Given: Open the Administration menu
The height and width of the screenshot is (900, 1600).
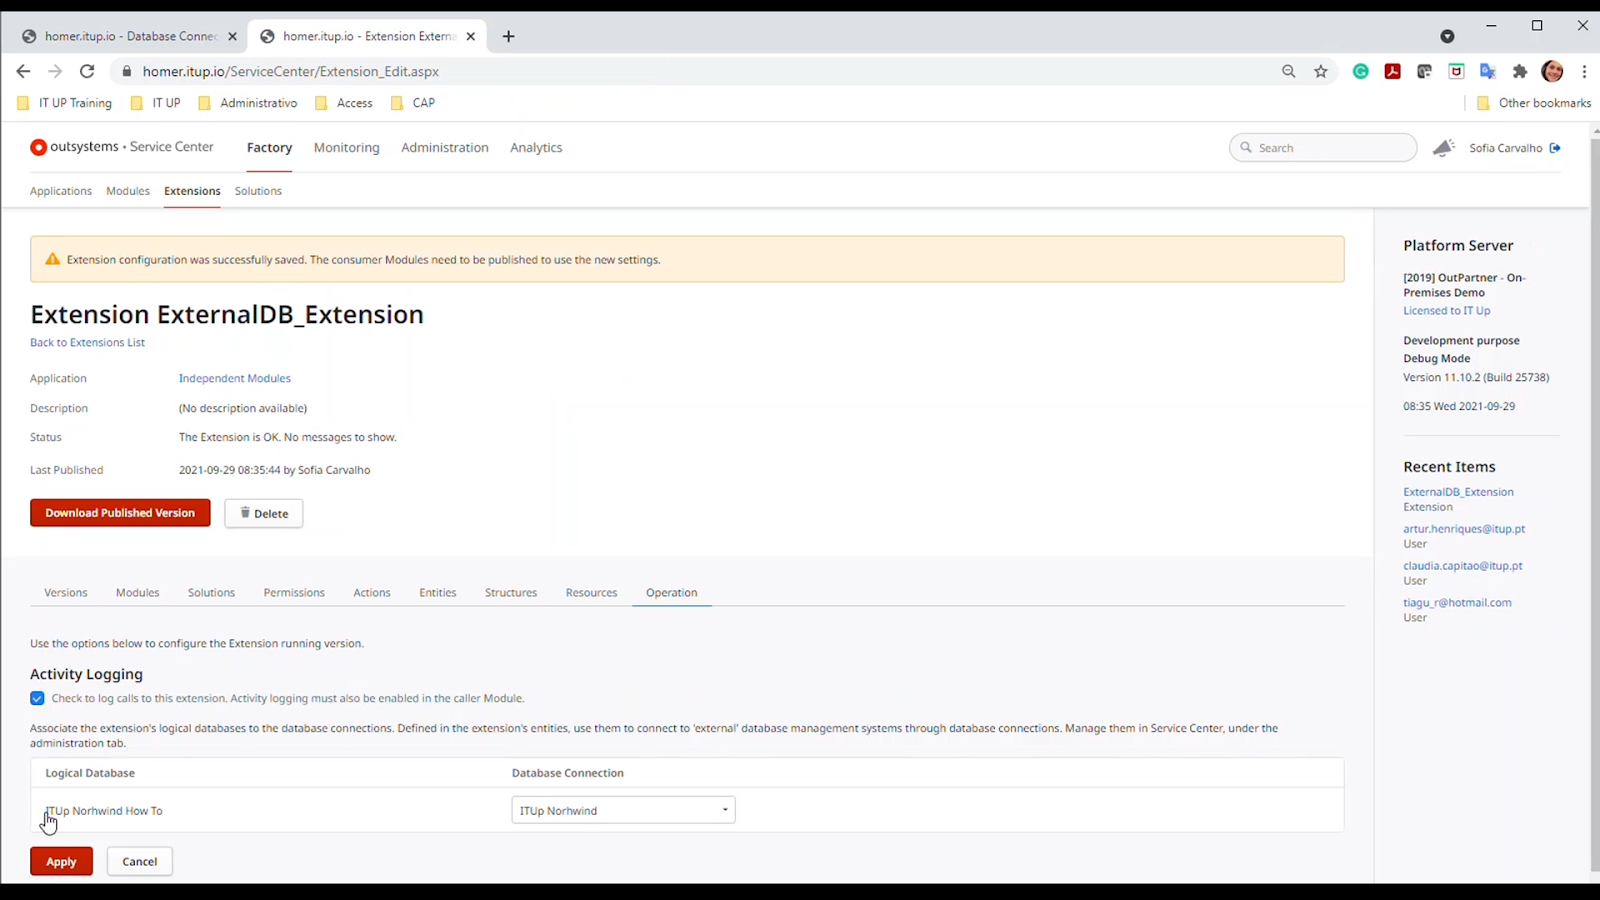Looking at the screenshot, I should 445,147.
